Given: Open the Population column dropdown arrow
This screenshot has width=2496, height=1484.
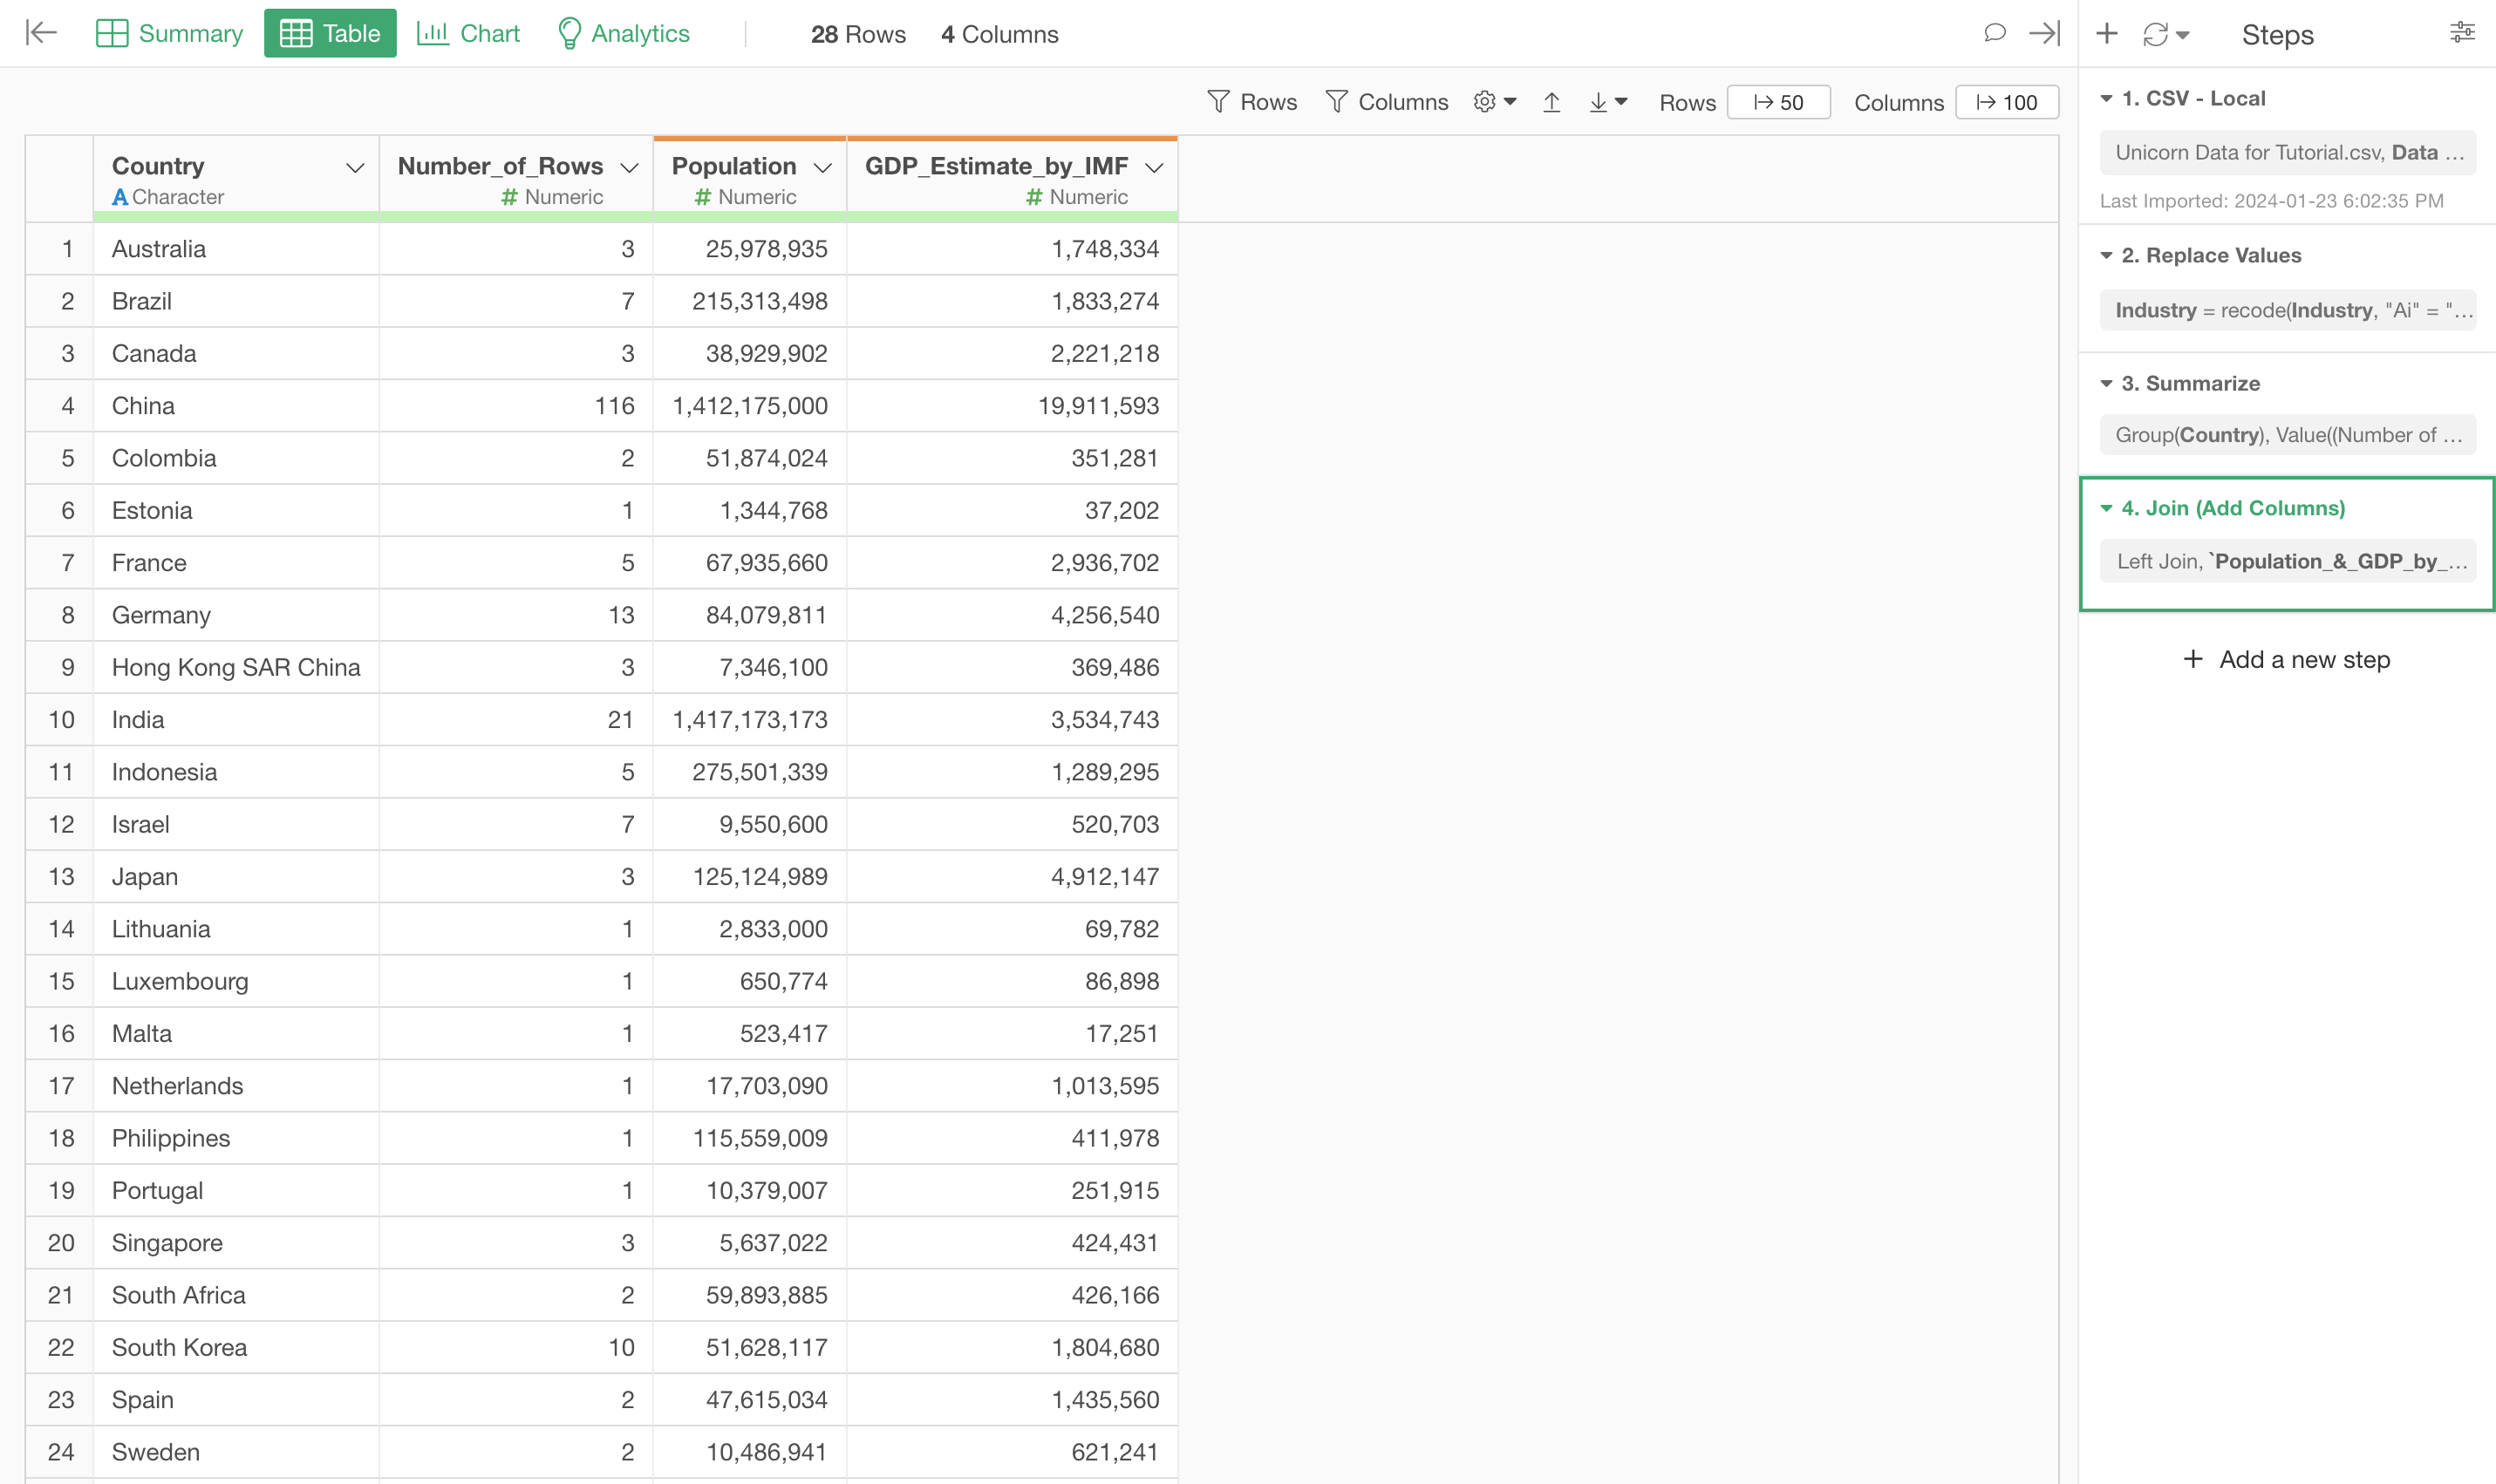Looking at the screenshot, I should 823,168.
